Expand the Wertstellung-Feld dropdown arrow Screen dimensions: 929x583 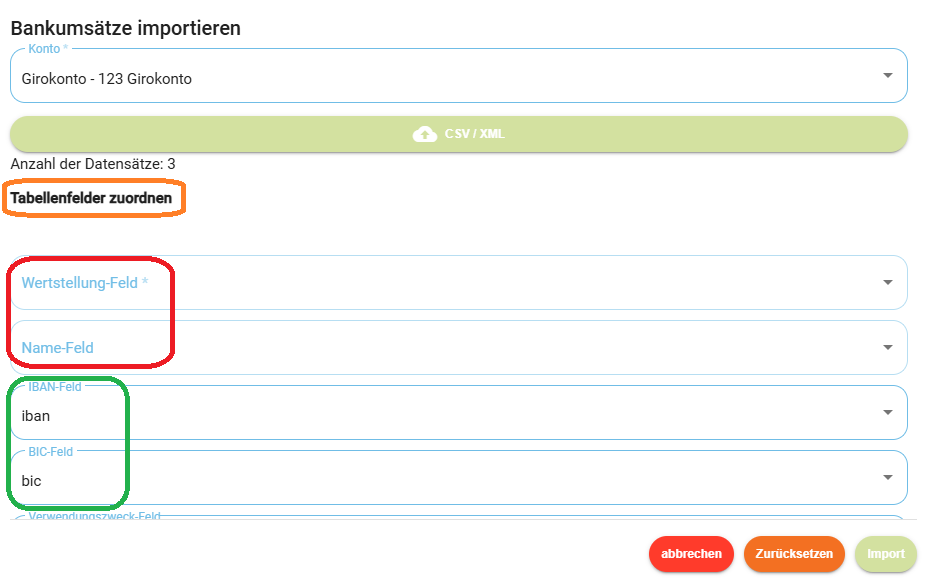click(x=888, y=283)
